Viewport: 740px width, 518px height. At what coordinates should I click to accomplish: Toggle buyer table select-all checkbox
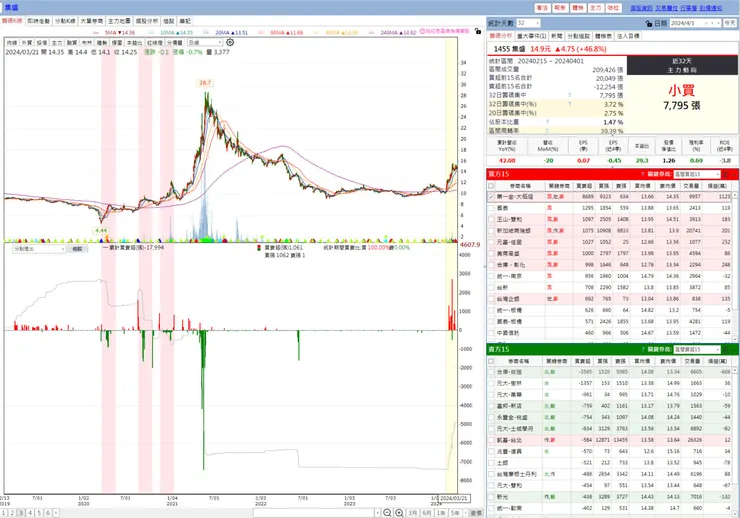pyautogui.click(x=491, y=186)
